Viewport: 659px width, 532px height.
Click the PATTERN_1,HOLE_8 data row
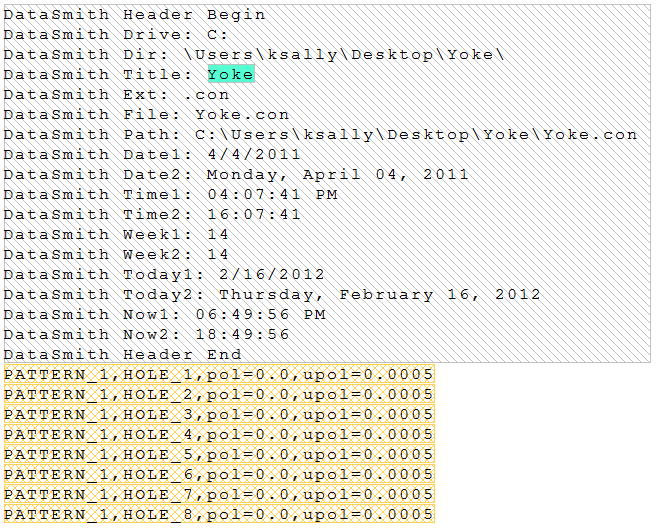pos(219,514)
